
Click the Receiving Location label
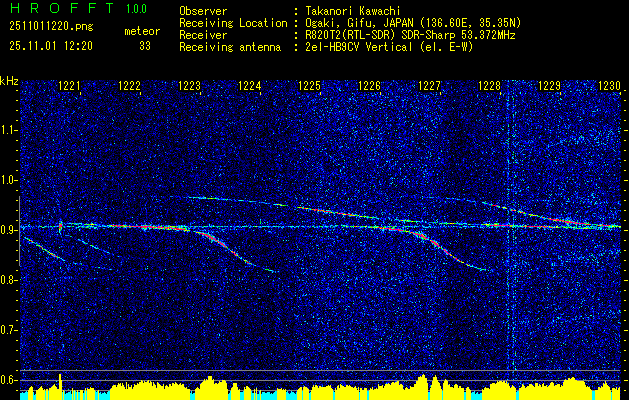tap(233, 23)
